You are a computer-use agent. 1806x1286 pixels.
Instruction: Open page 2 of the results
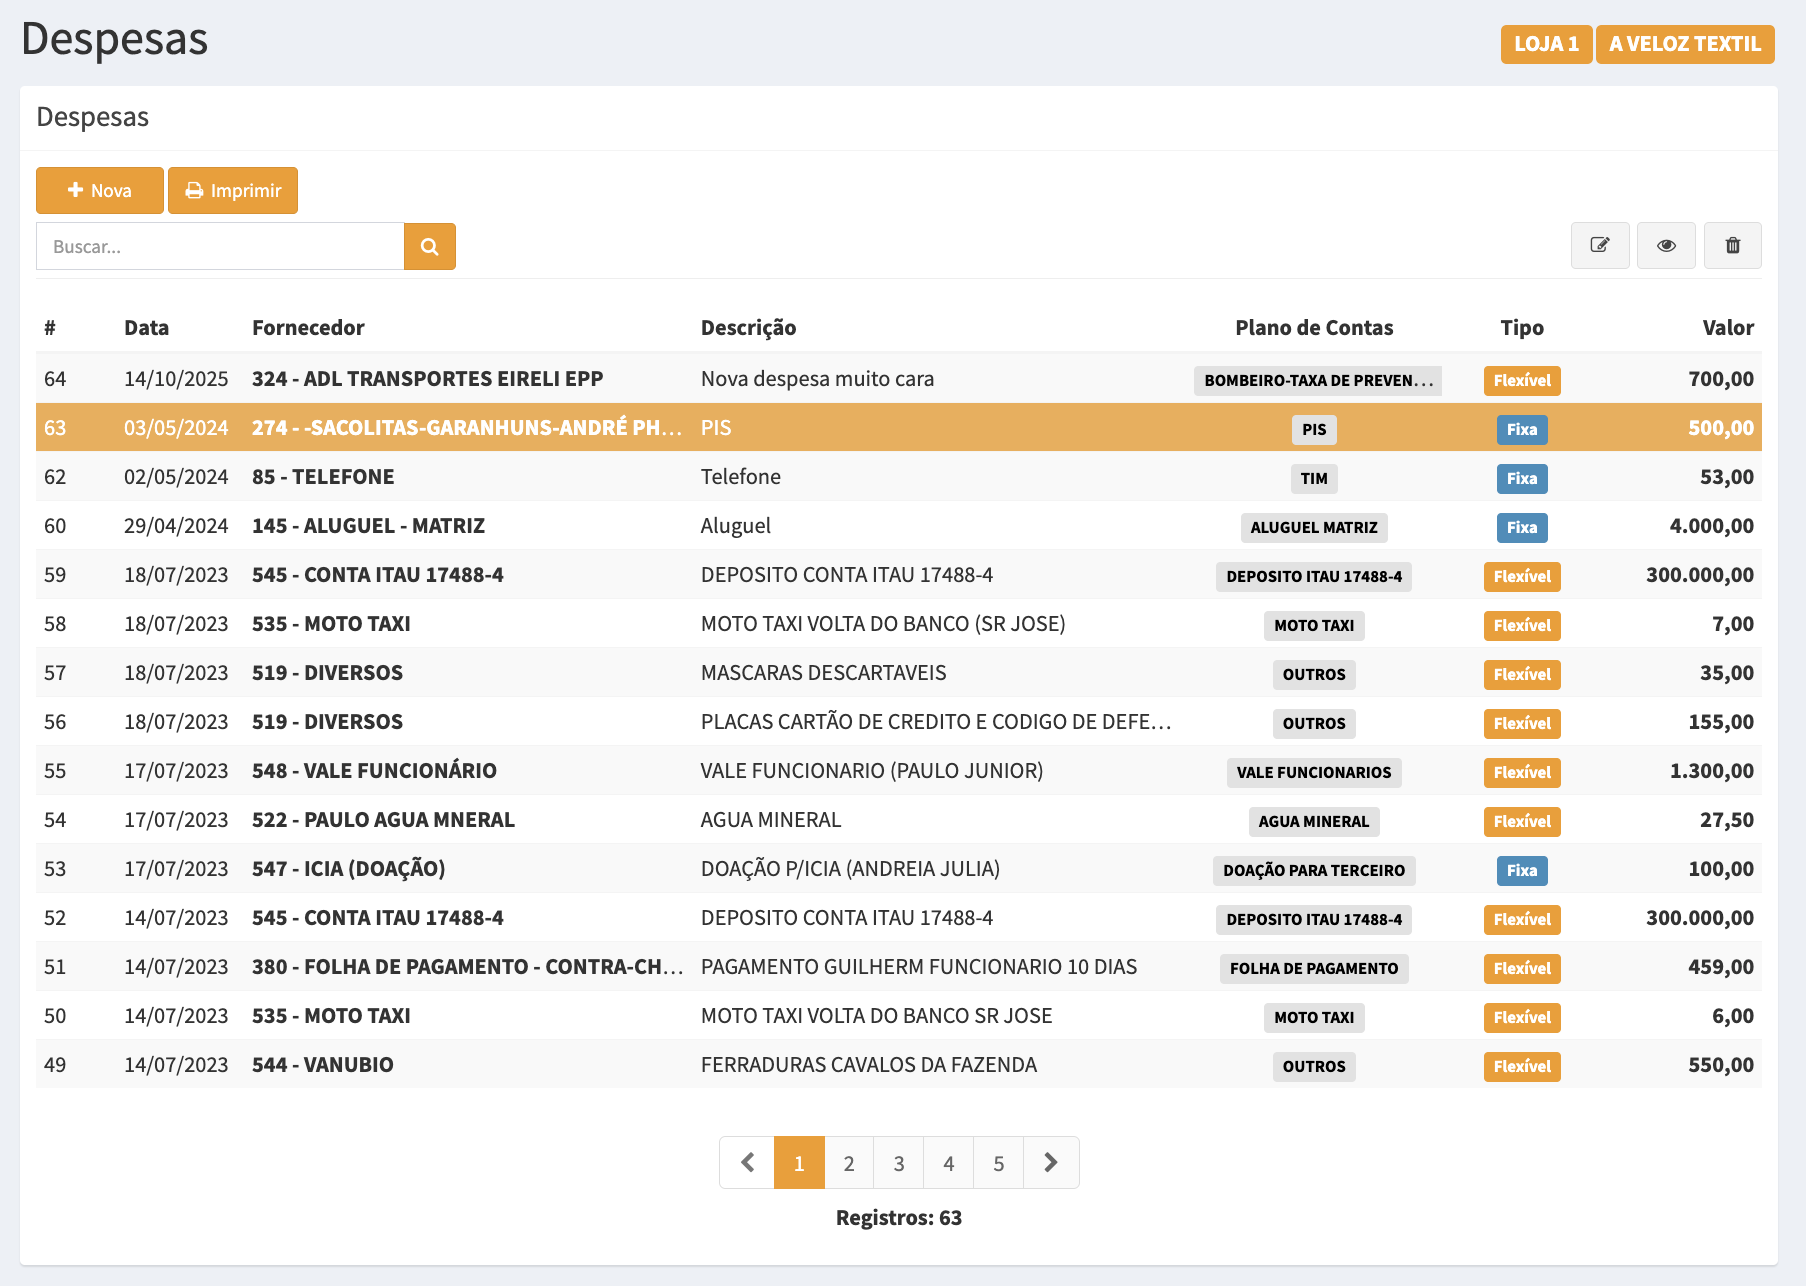[848, 1162]
